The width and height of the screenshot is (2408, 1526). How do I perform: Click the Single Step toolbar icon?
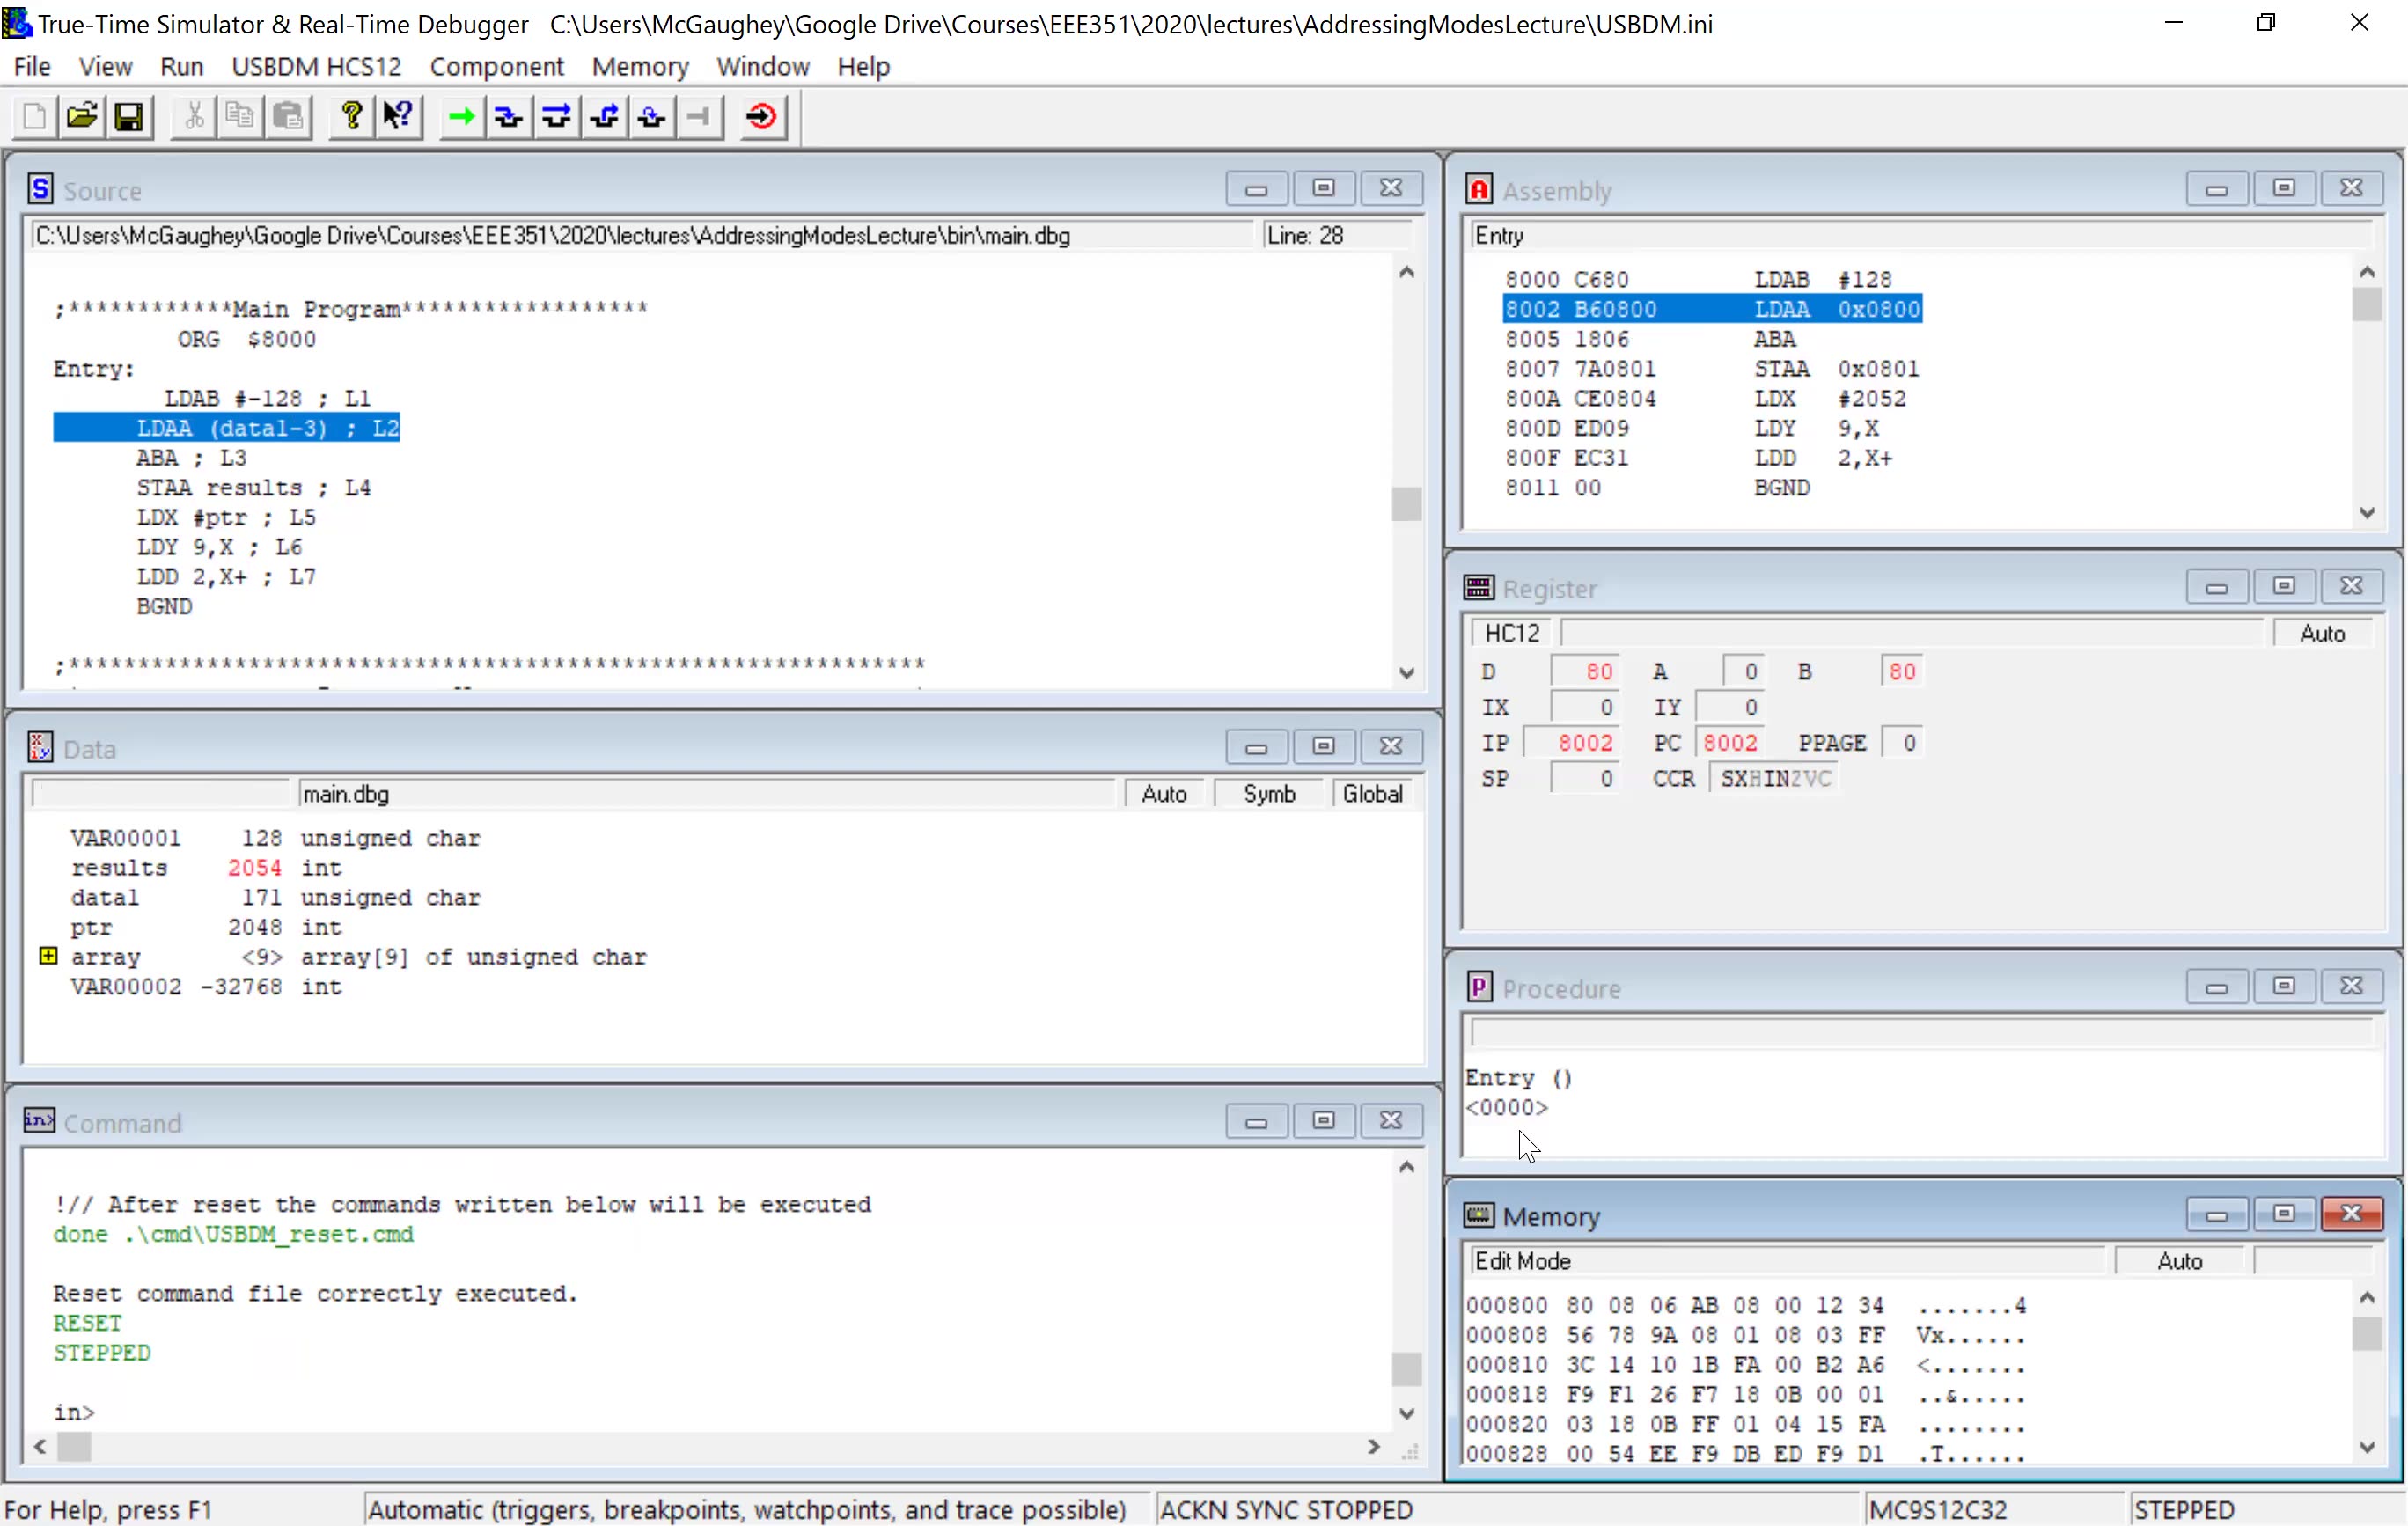[508, 117]
